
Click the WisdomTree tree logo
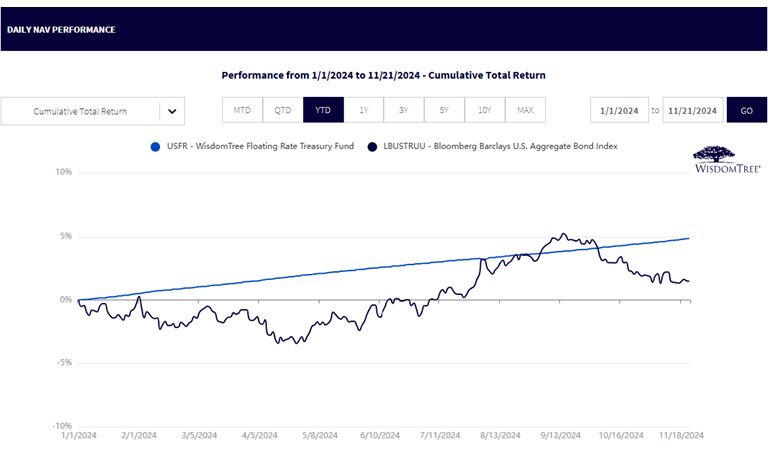point(727,159)
